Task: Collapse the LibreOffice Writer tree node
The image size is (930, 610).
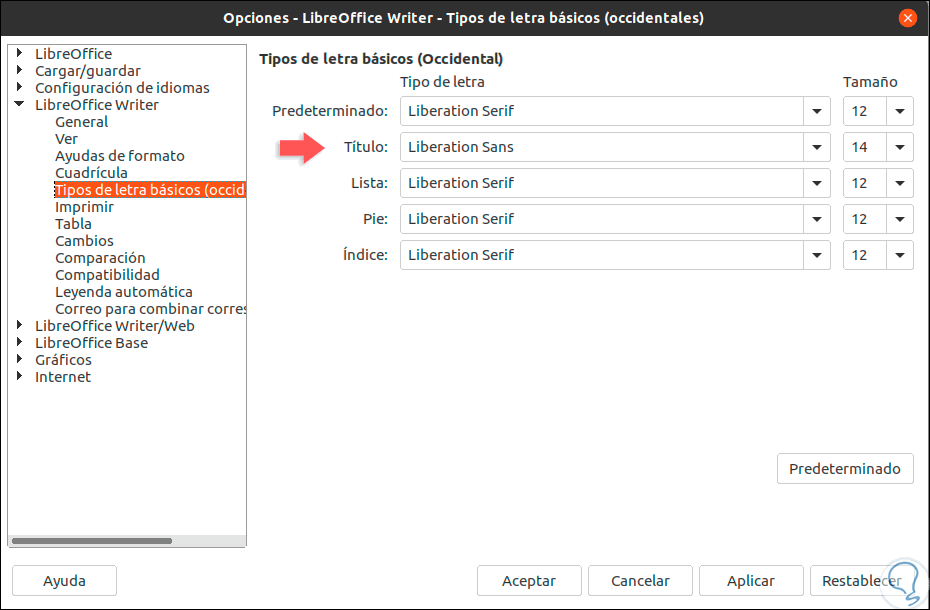Action: [20, 104]
